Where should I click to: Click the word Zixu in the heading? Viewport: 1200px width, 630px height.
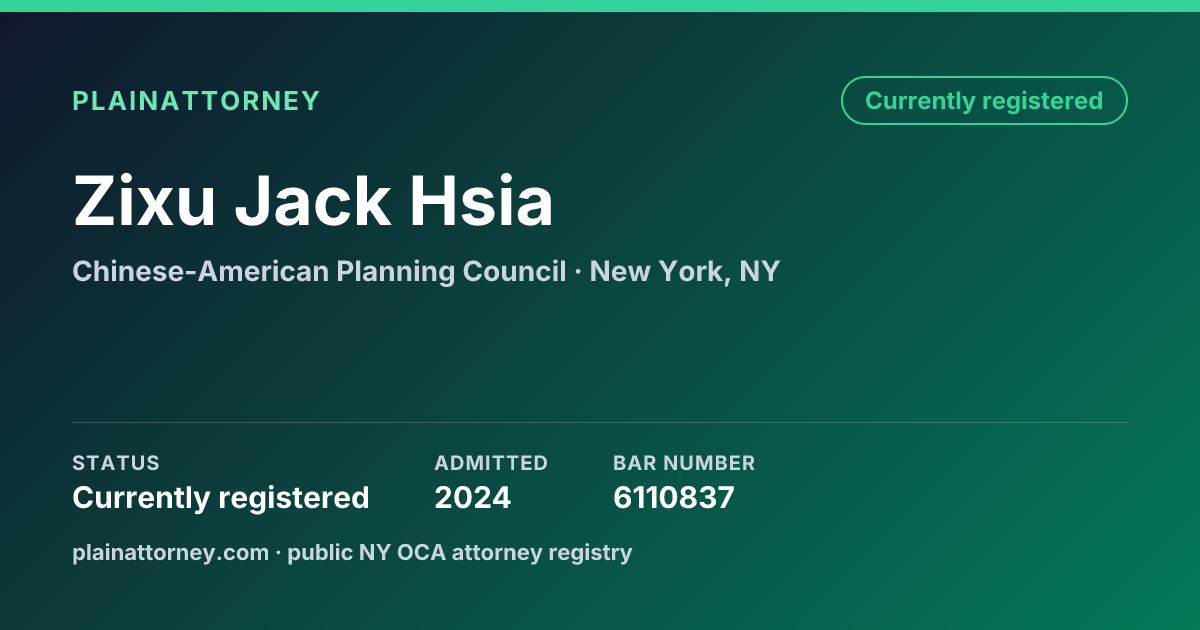144,201
